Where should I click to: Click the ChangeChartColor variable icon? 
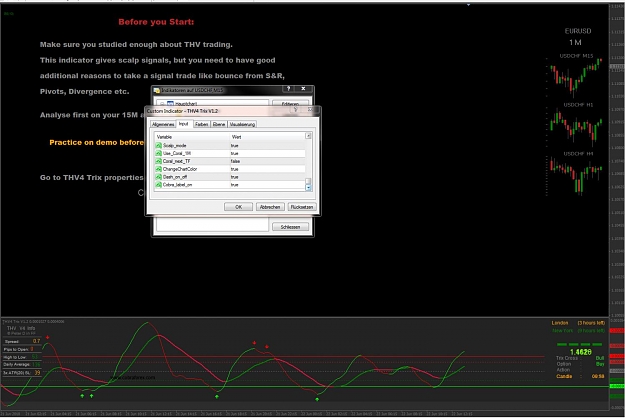point(158,169)
